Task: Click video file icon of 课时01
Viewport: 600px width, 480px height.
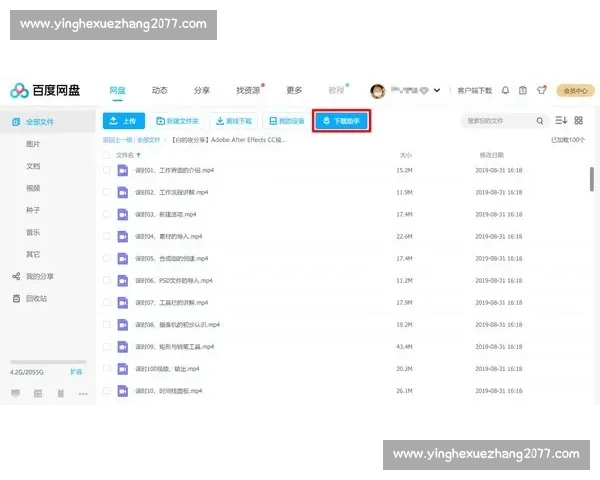Action: coord(122,170)
